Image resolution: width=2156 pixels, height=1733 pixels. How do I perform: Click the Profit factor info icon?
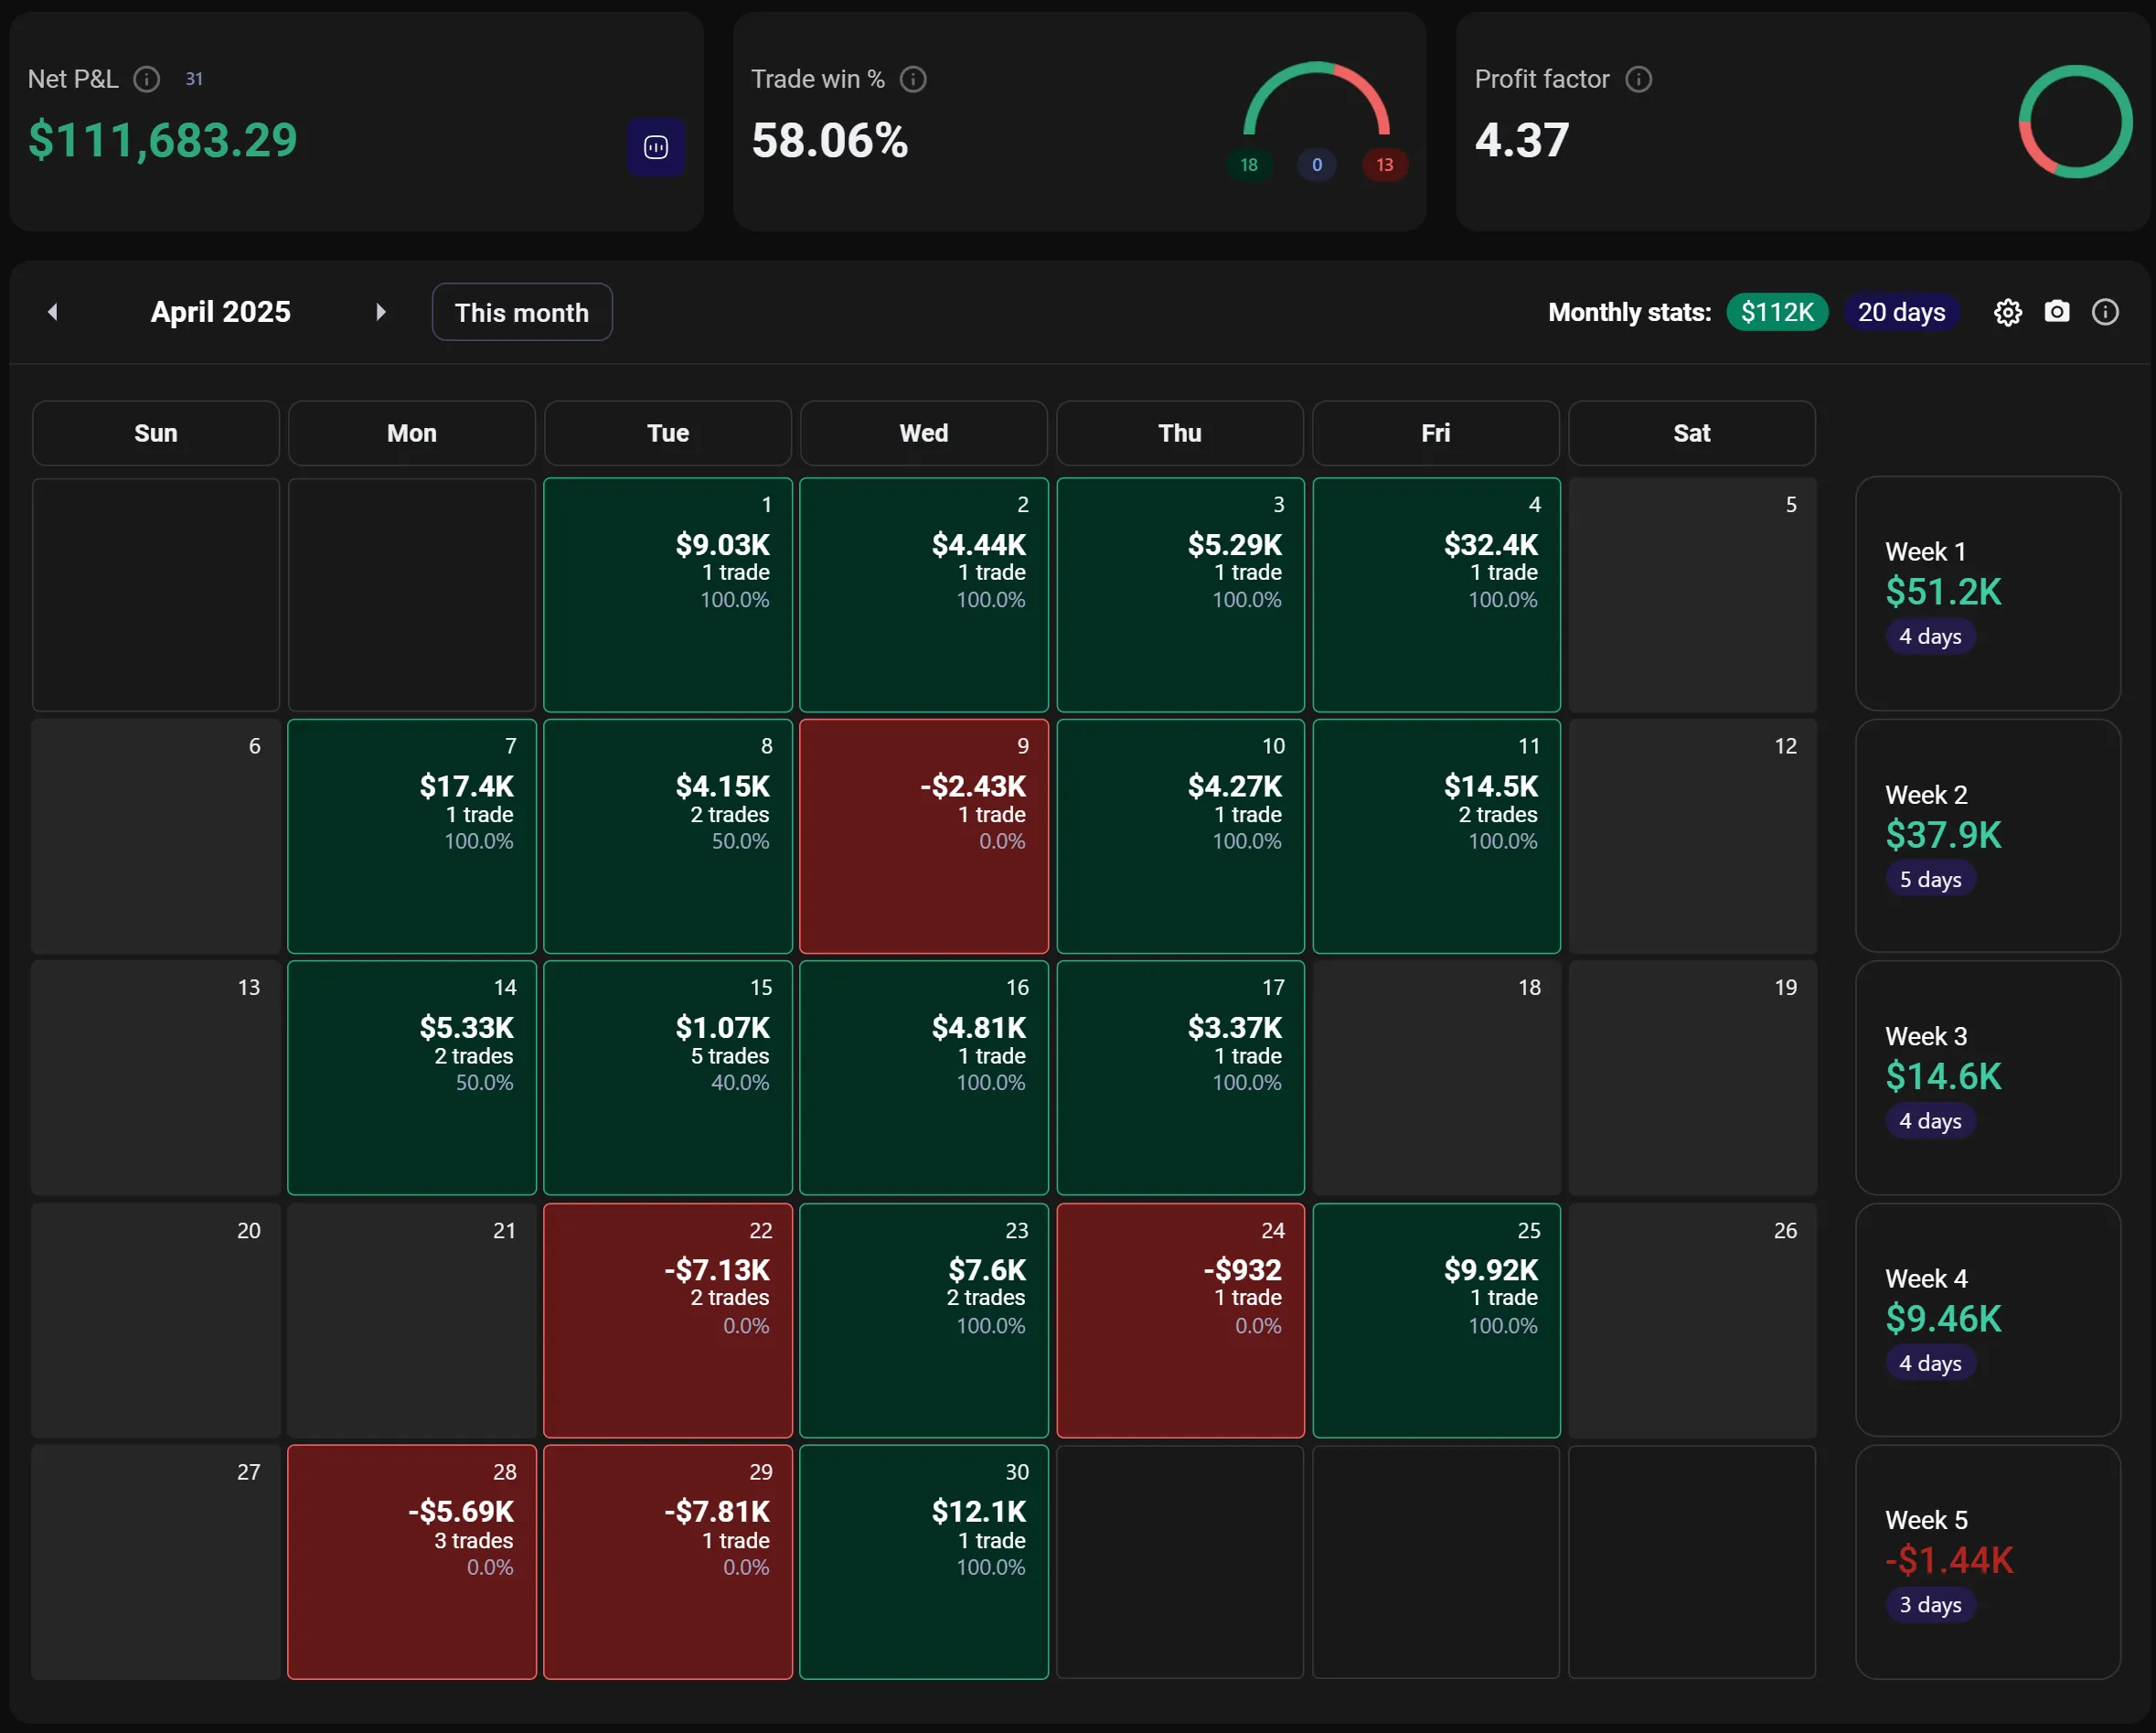tap(1638, 79)
